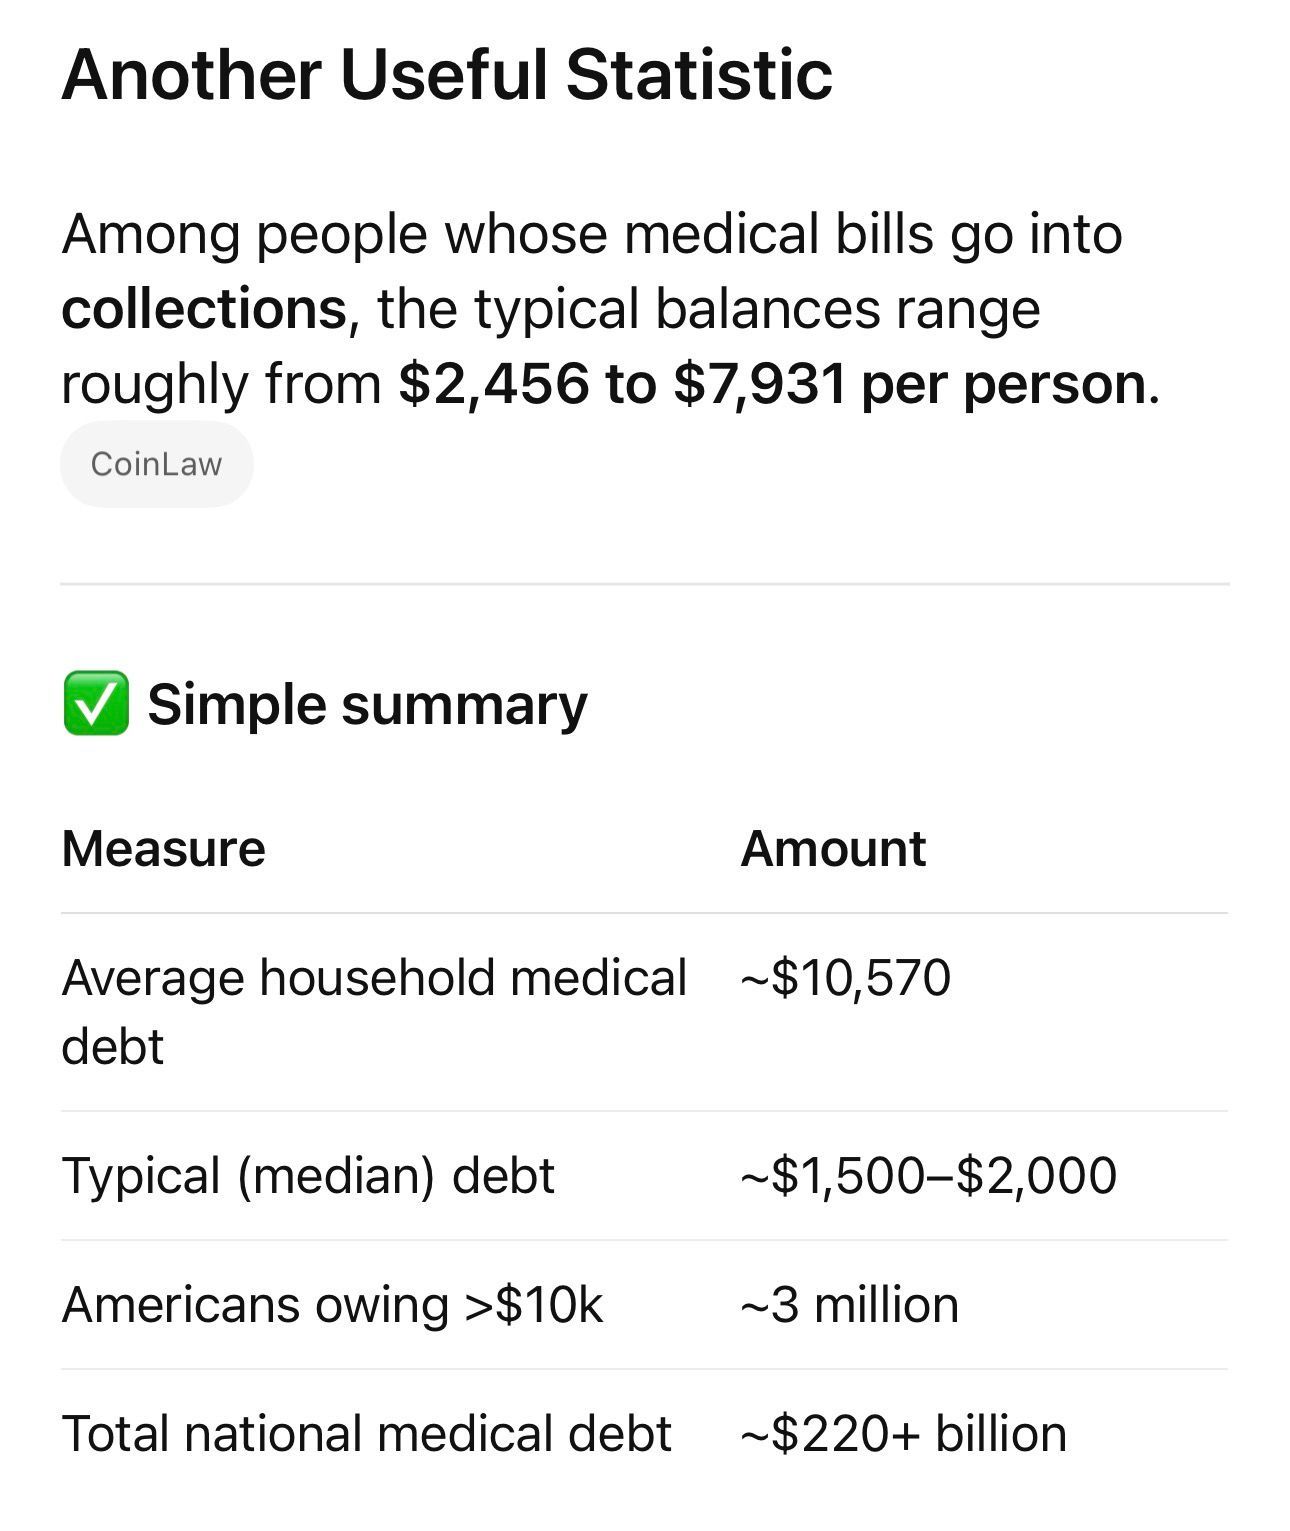1290x1531 pixels.
Task: Click the "~3 million" amount cell
Action: [849, 1305]
